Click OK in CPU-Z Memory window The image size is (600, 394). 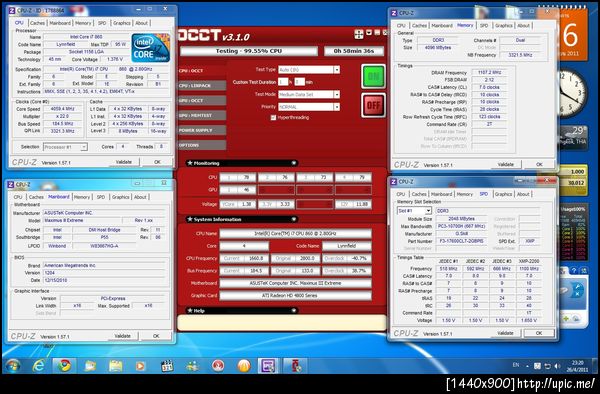click(x=539, y=164)
